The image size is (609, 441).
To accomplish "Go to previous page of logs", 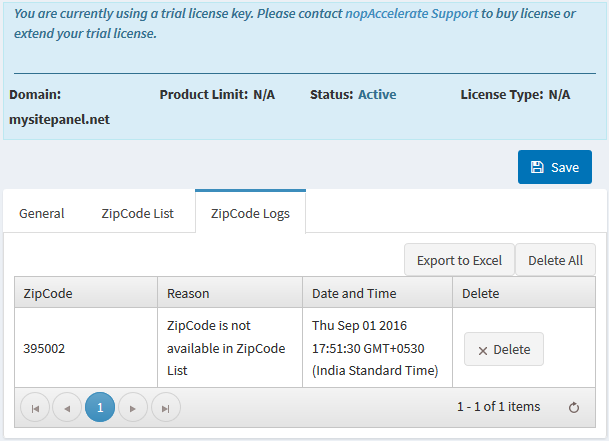I will pos(67,407).
